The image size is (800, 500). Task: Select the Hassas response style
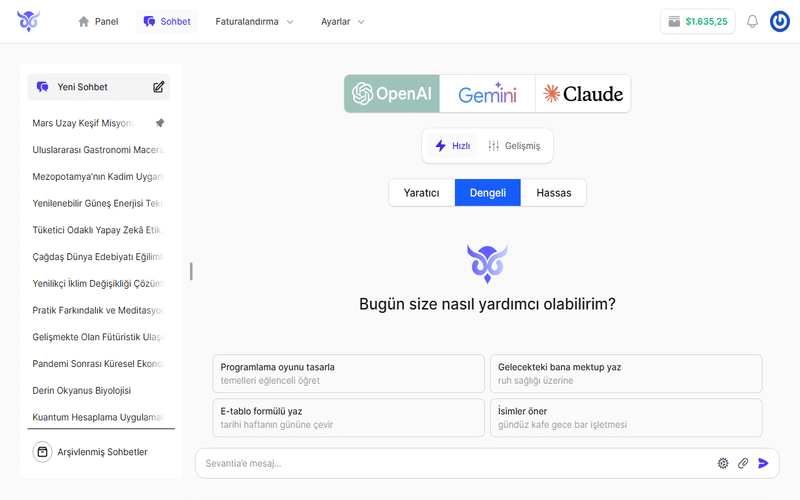[x=553, y=193]
